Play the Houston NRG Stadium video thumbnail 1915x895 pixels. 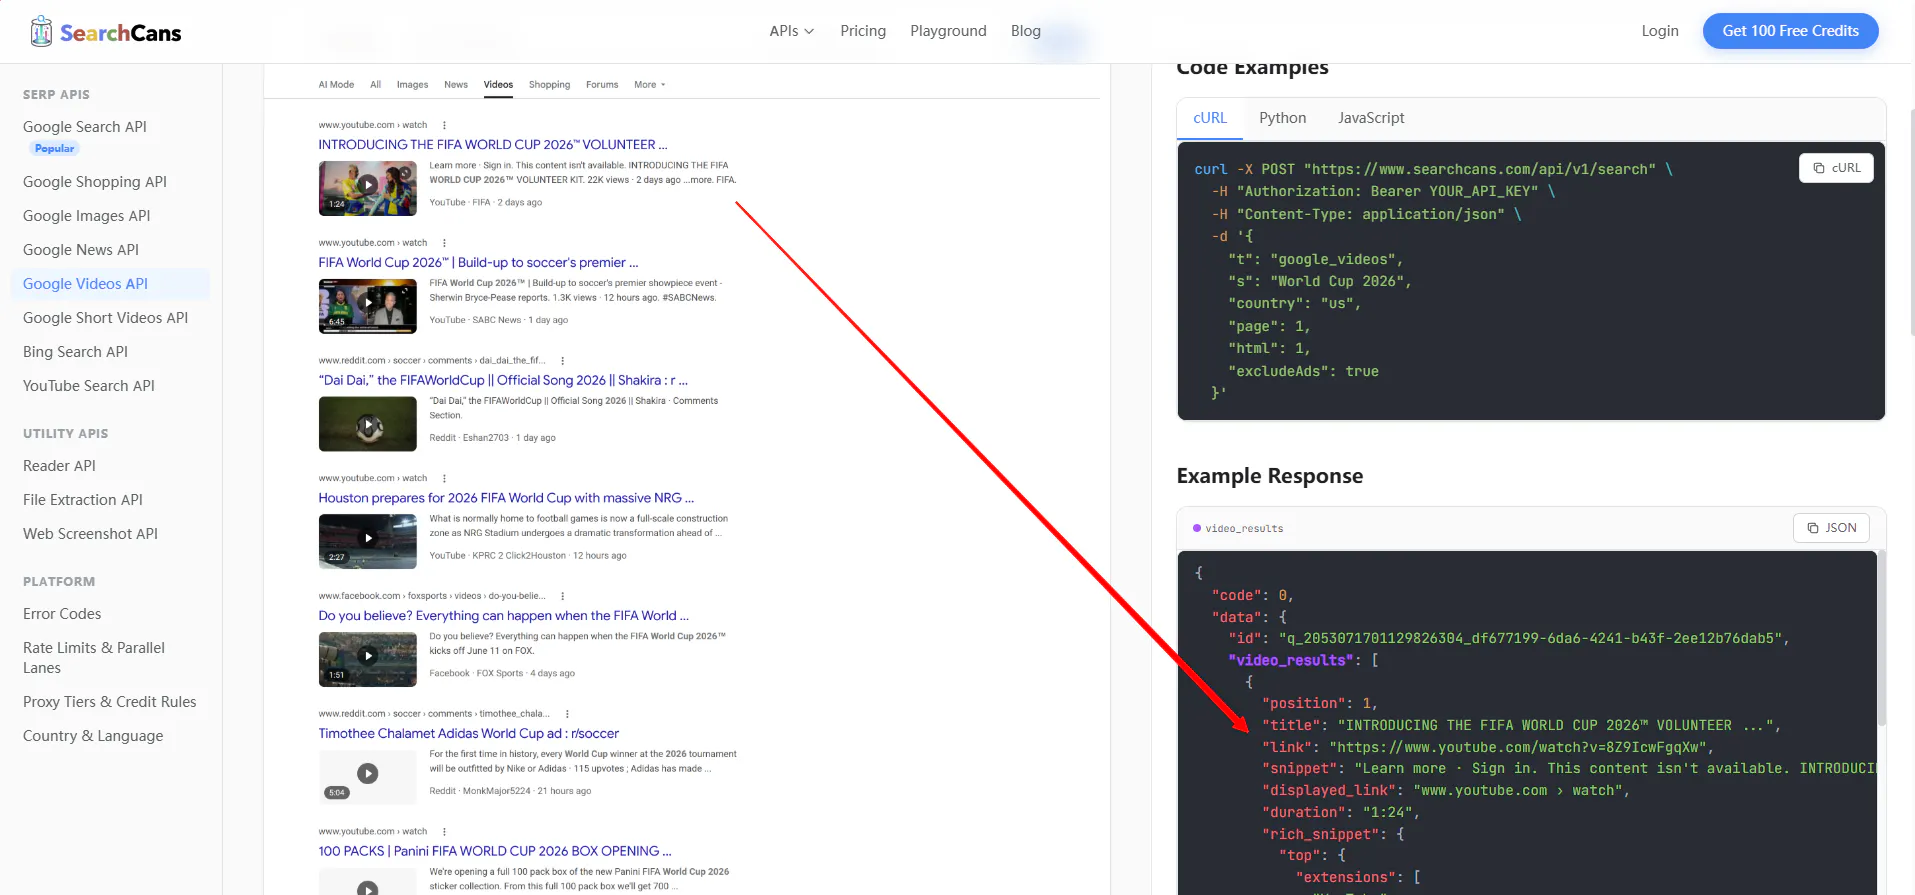point(368,541)
